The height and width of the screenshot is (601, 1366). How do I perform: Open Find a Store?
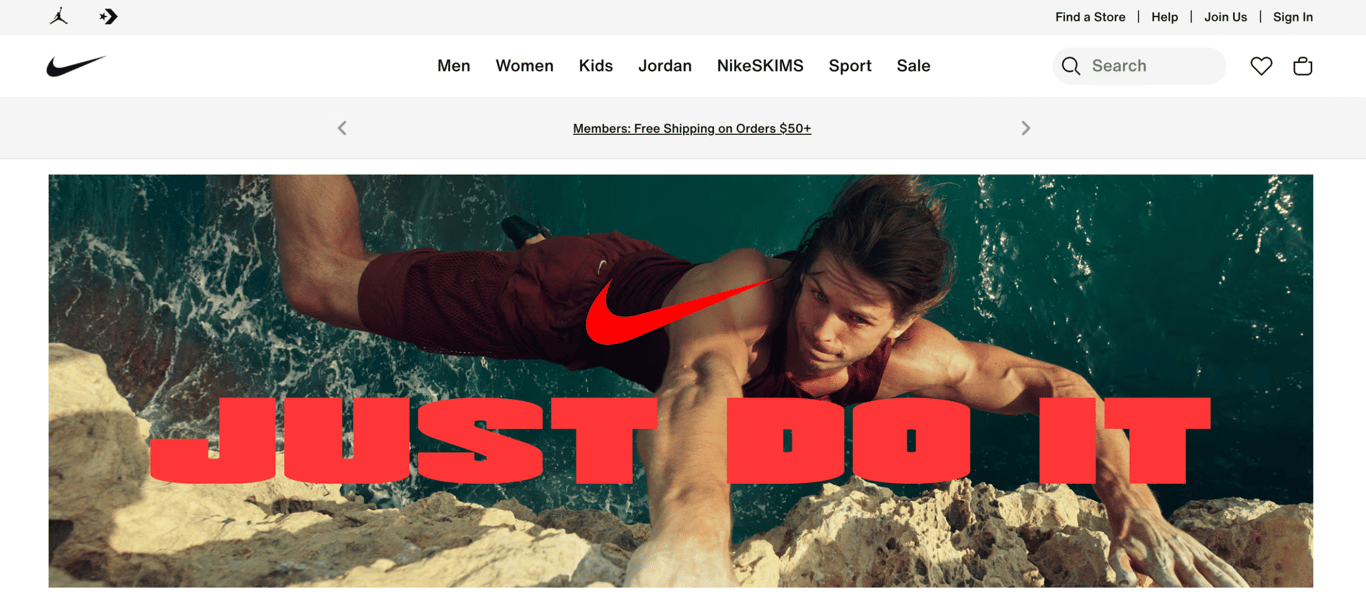[1090, 16]
